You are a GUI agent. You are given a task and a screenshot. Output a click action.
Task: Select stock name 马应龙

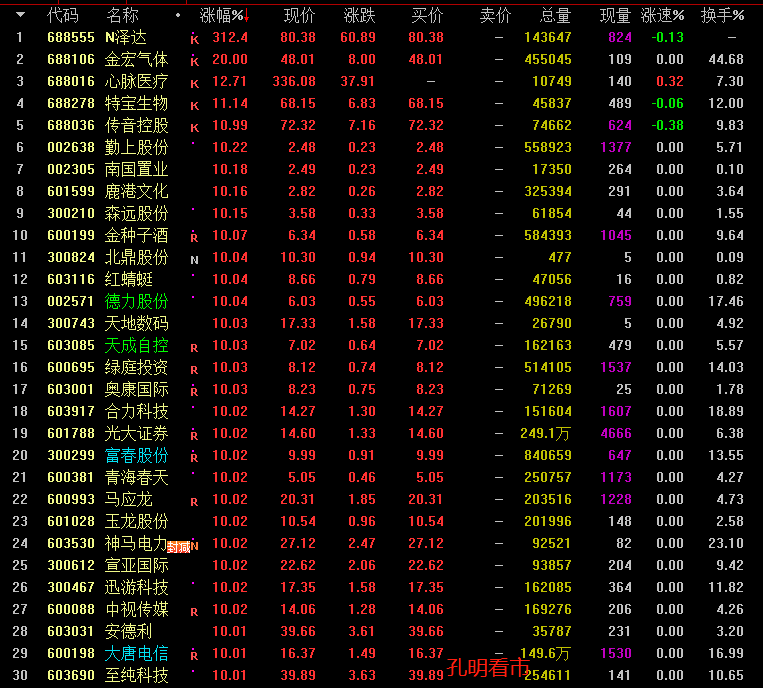pyautogui.click(x=129, y=499)
